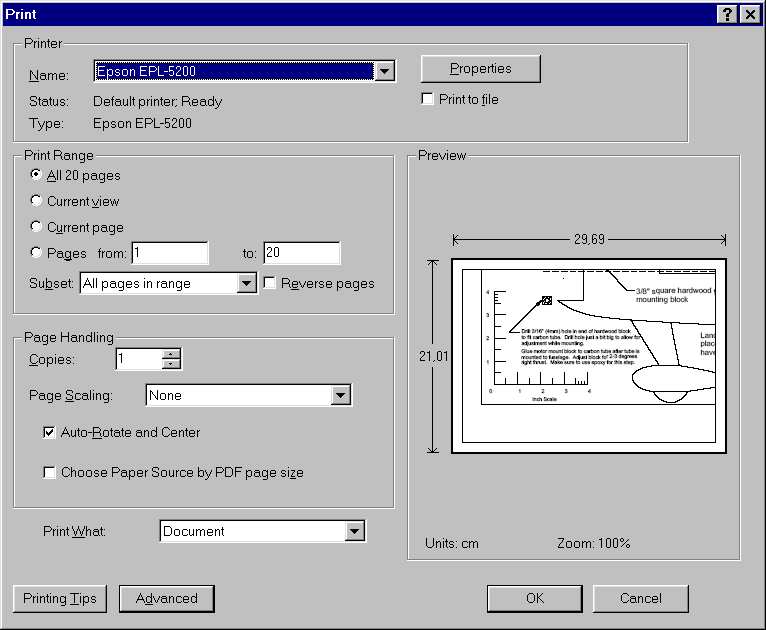The height and width of the screenshot is (630, 766).
Task: Click the Help question mark button
Action: 727,13
